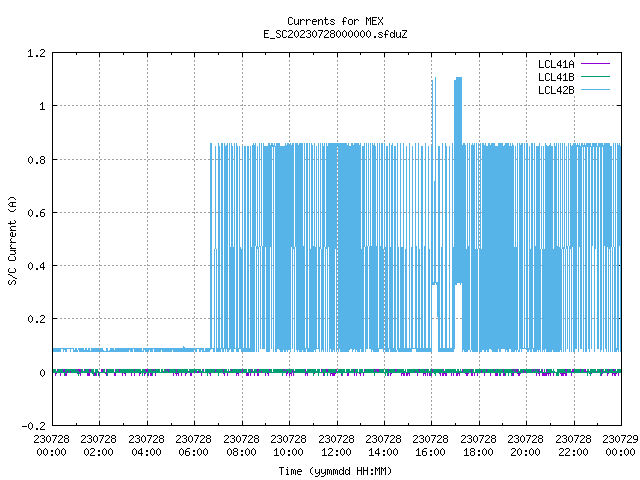This screenshot has height=480, width=640.
Task: Click the LCL41B legend label
Action: click(556, 77)
